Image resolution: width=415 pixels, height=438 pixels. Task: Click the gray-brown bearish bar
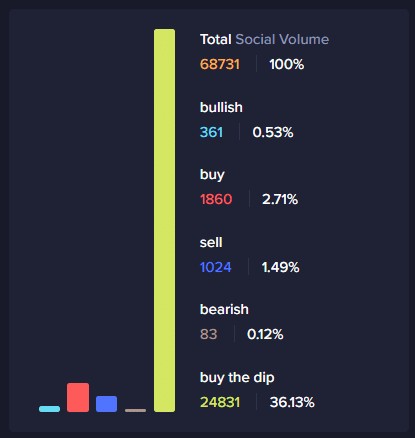coord(135,410)
